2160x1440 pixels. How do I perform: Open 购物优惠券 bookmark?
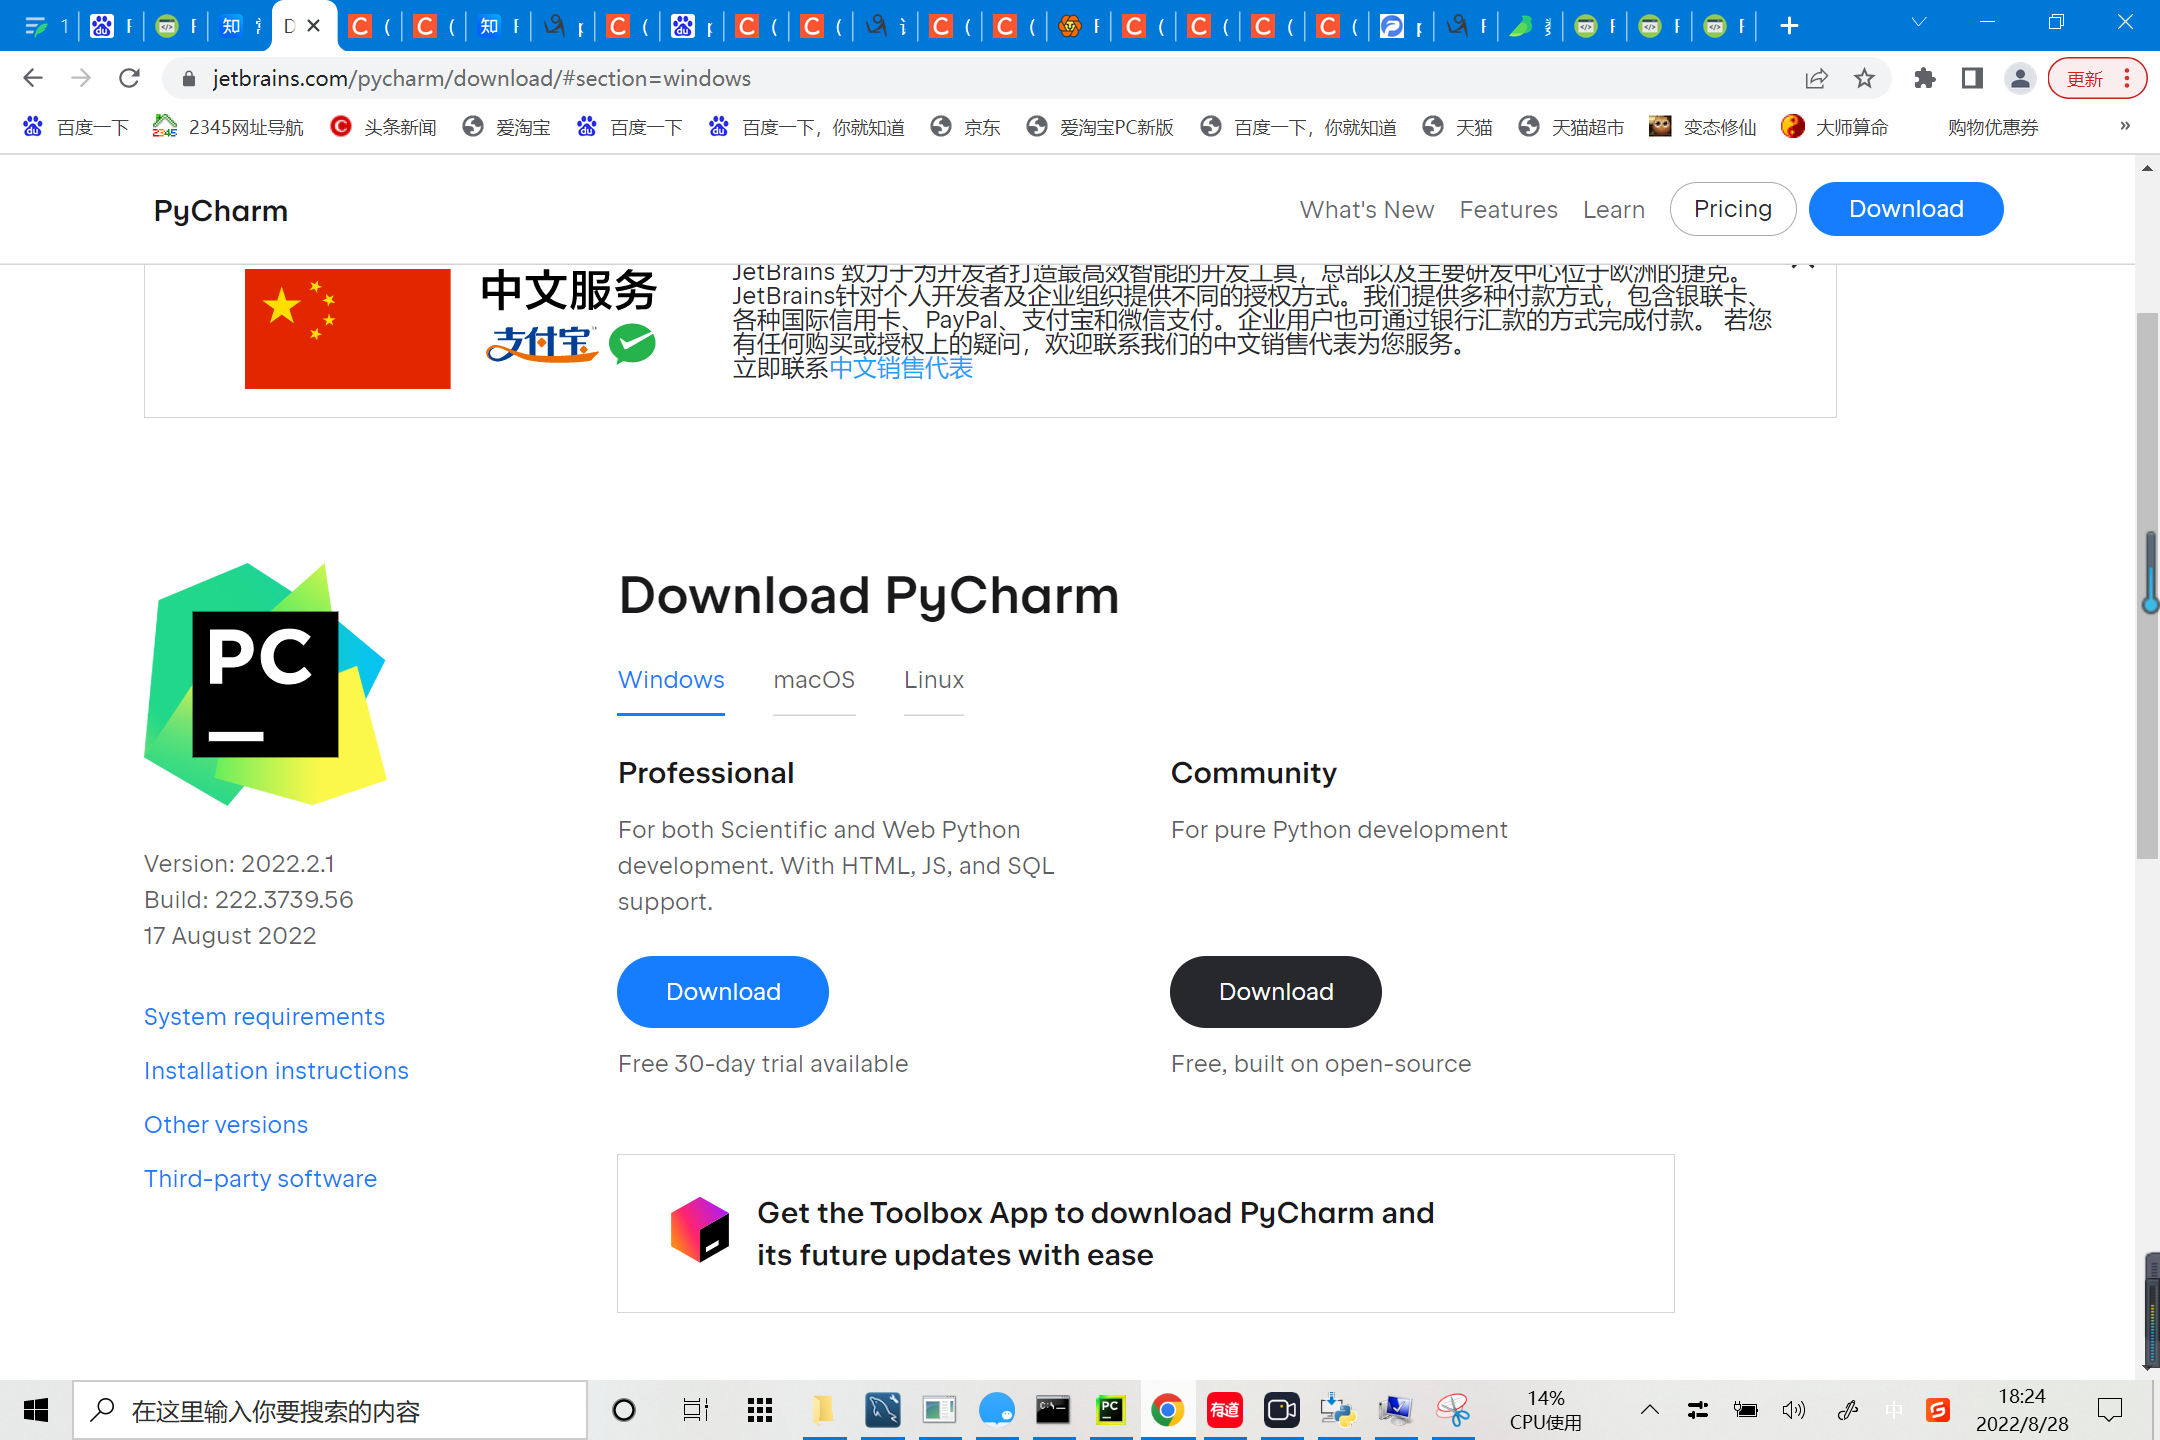(1993, 127)
